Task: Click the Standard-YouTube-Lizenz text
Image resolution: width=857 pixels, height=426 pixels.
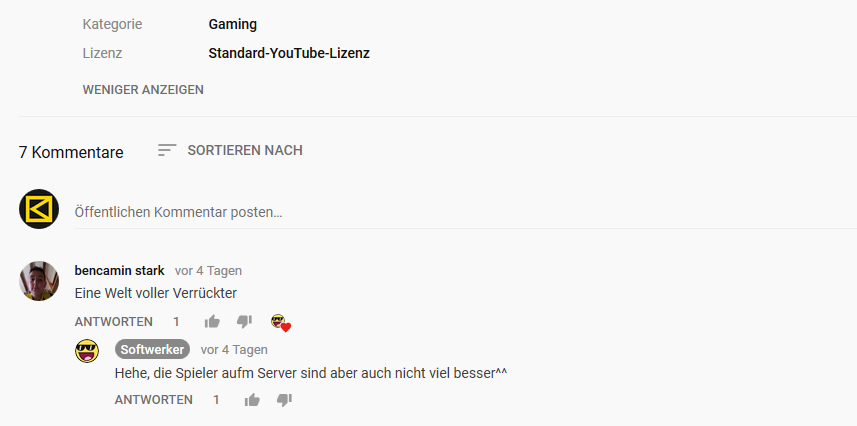Action: click(289, 54)
